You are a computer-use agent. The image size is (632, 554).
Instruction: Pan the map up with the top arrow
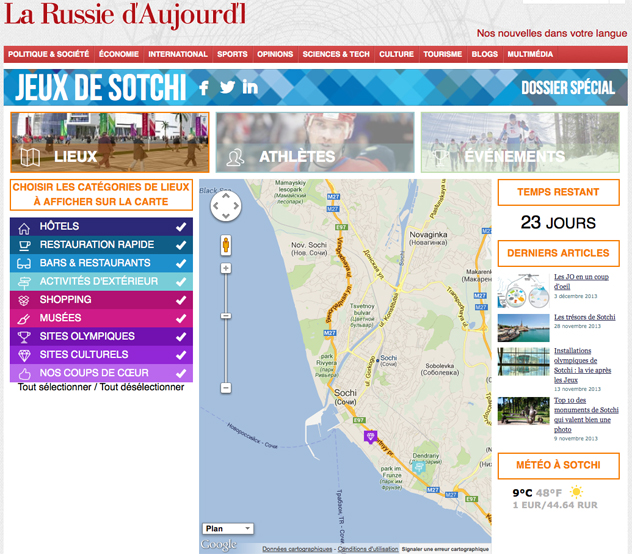click(x=226, y=196)
